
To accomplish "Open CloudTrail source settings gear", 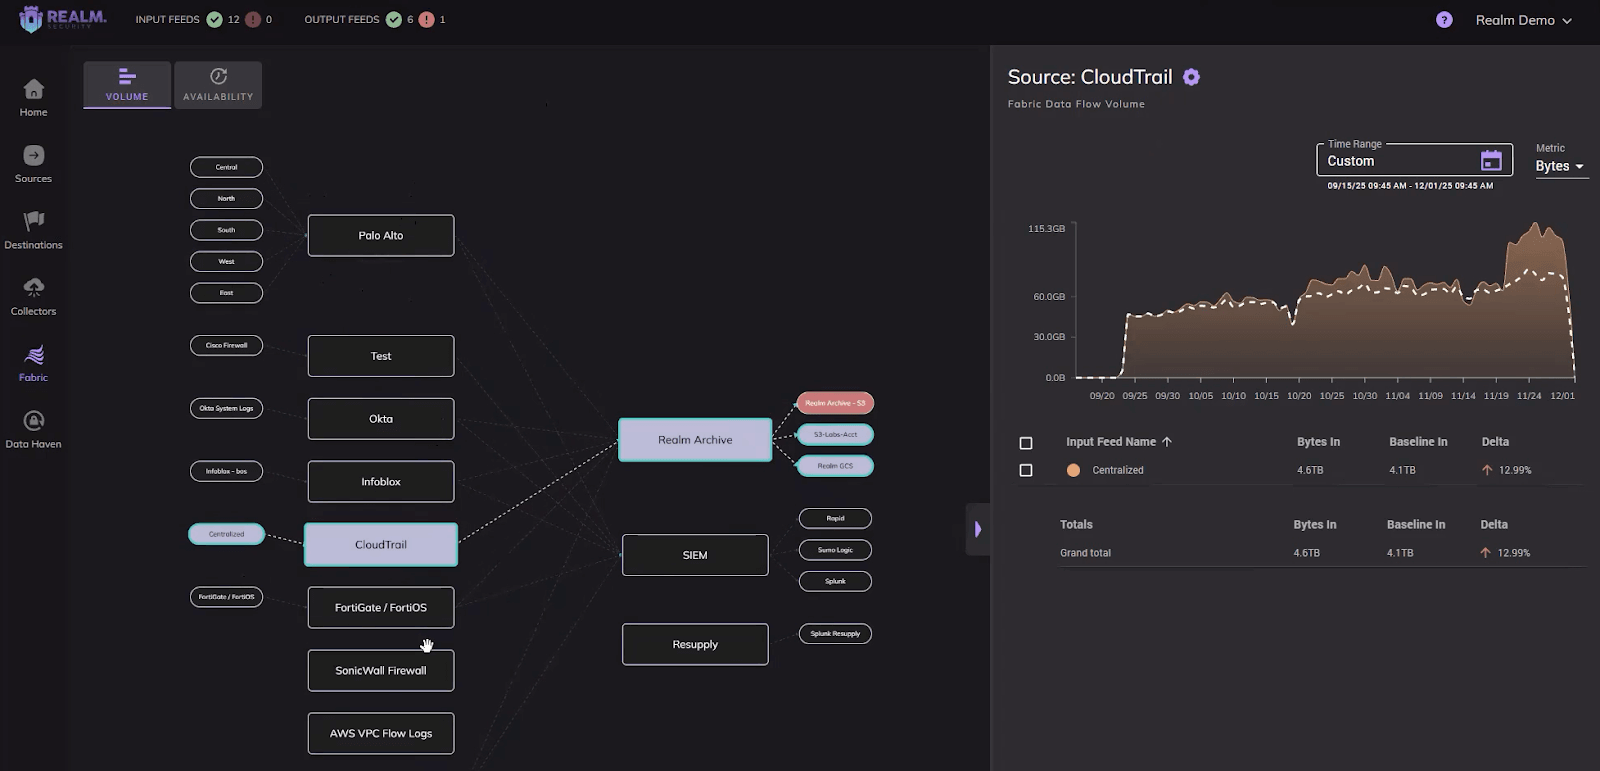I will (1191, 77).
